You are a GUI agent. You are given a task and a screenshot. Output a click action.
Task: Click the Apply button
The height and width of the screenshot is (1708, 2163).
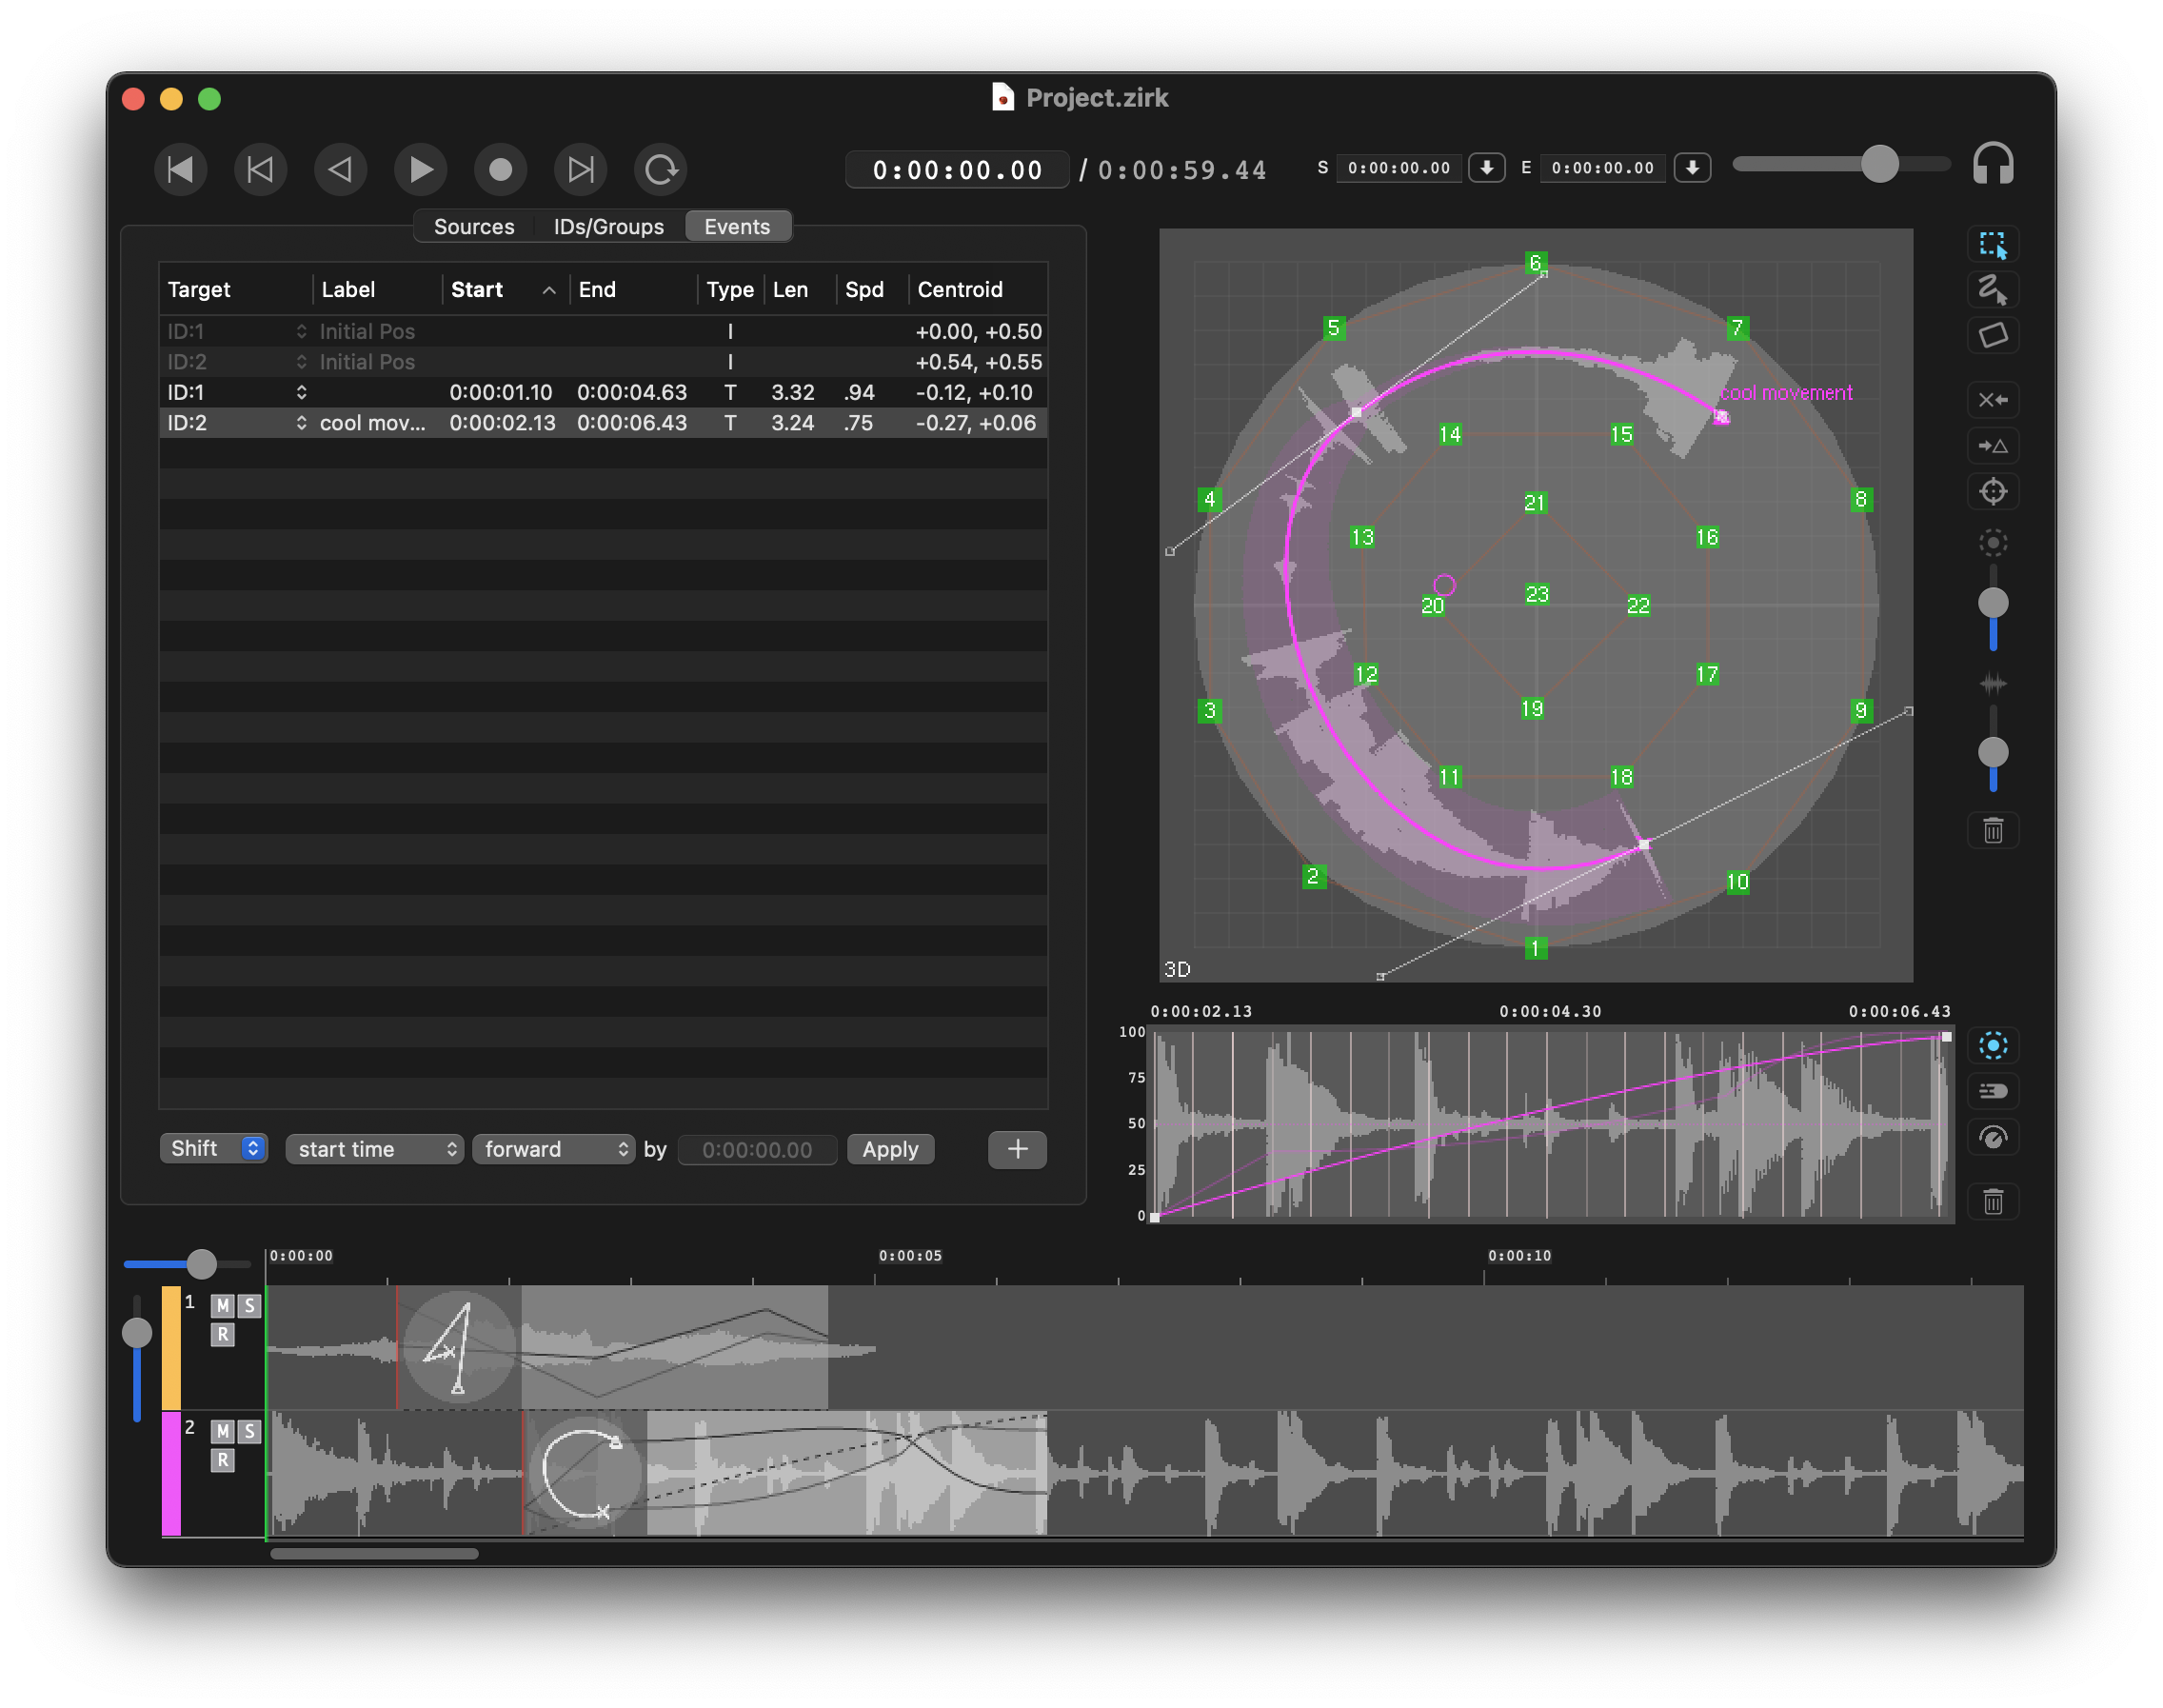(x=891, y=1150)
